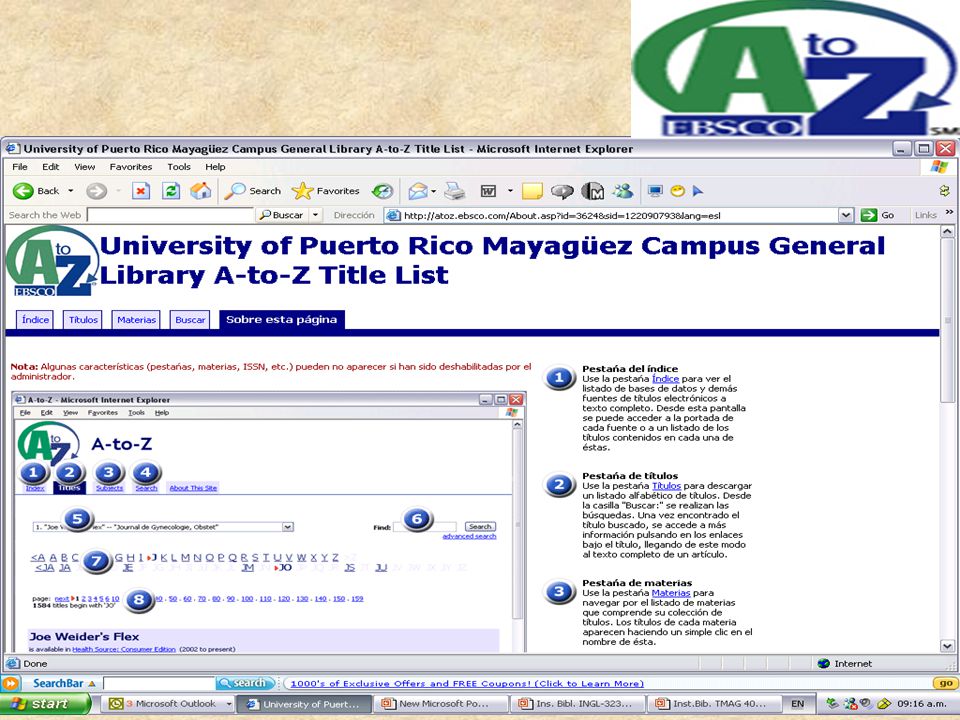Click the Buscar toolbar search button
This screenshot has width=960, height=720.
(x=282, y=215)
